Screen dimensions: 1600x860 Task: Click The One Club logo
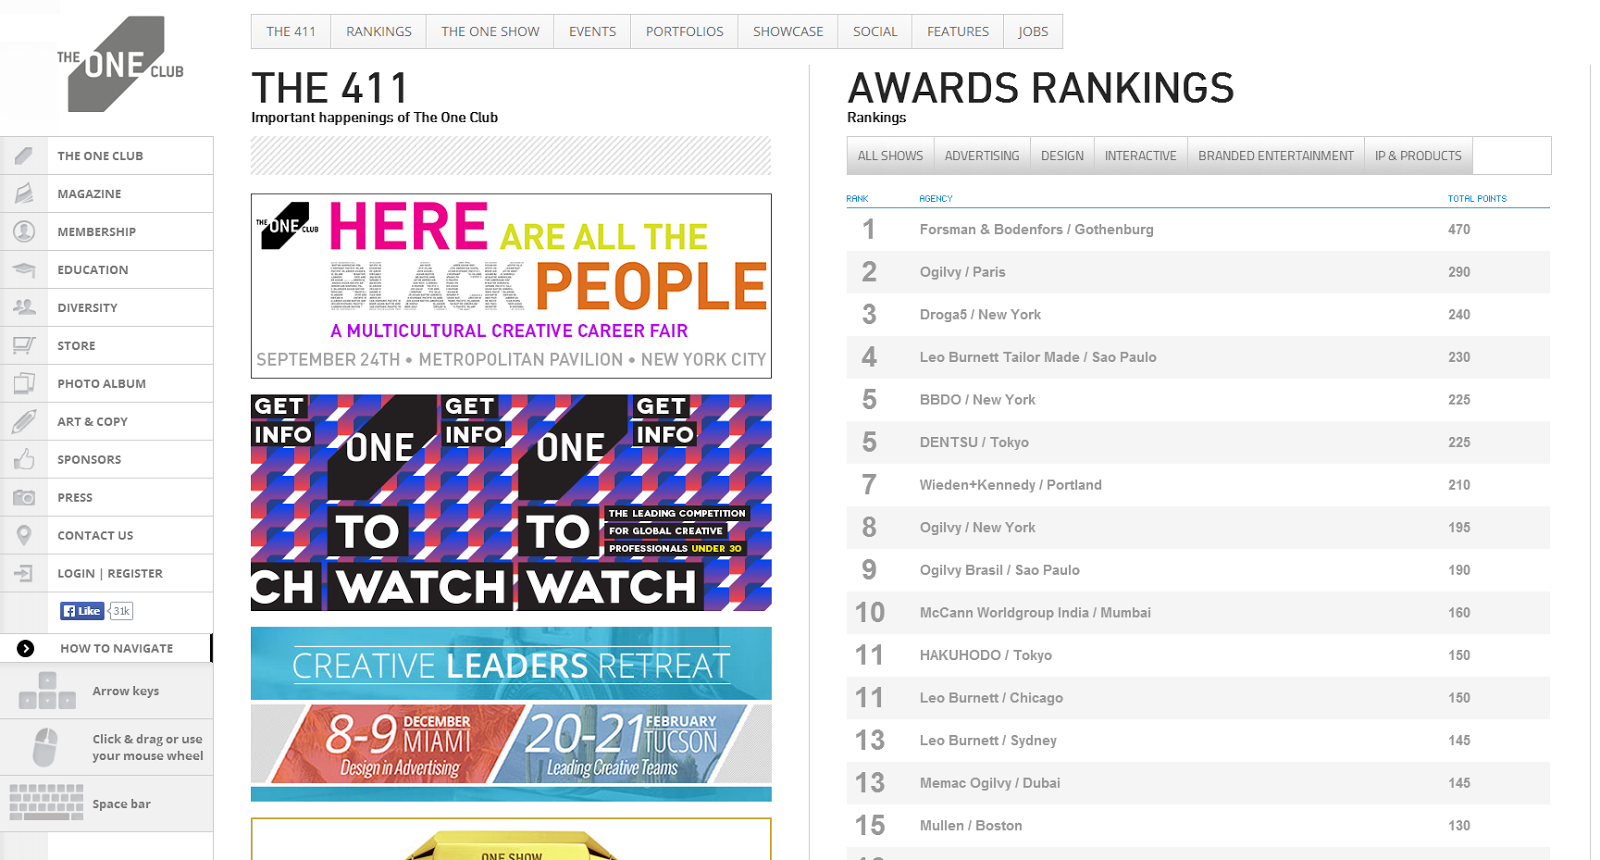point(120,64)
